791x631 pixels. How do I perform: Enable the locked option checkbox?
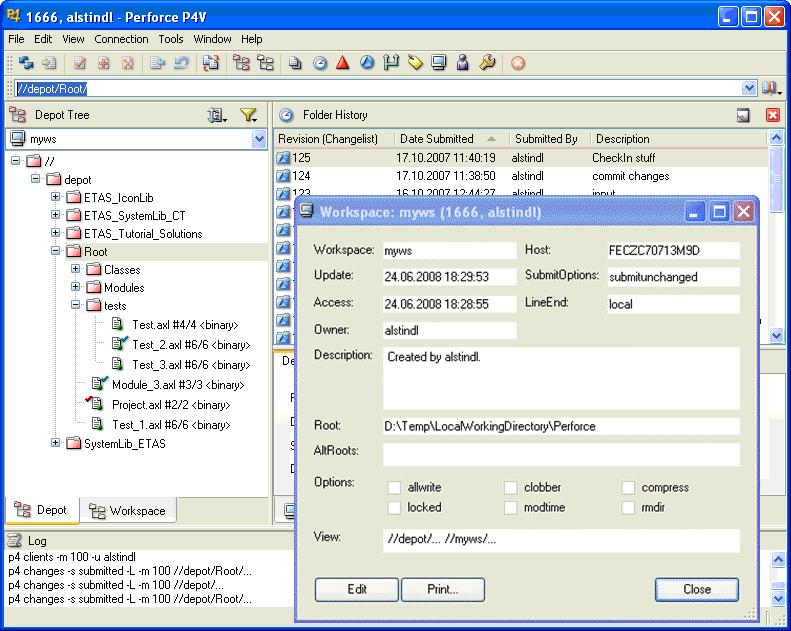(394, 507)
